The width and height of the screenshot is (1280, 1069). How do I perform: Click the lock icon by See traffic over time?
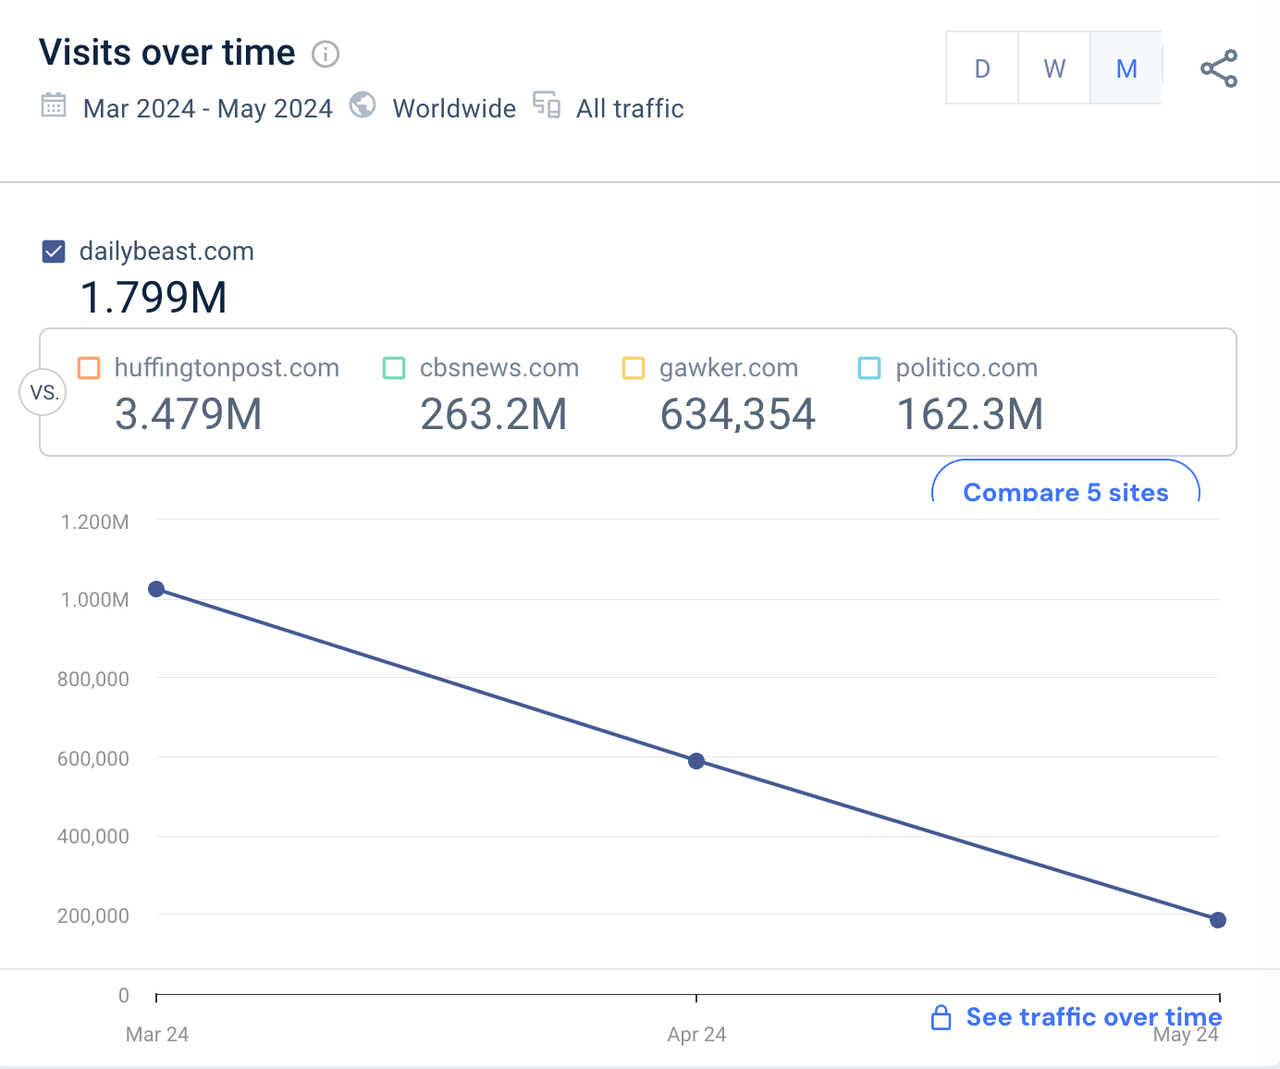click(941, 1018)
